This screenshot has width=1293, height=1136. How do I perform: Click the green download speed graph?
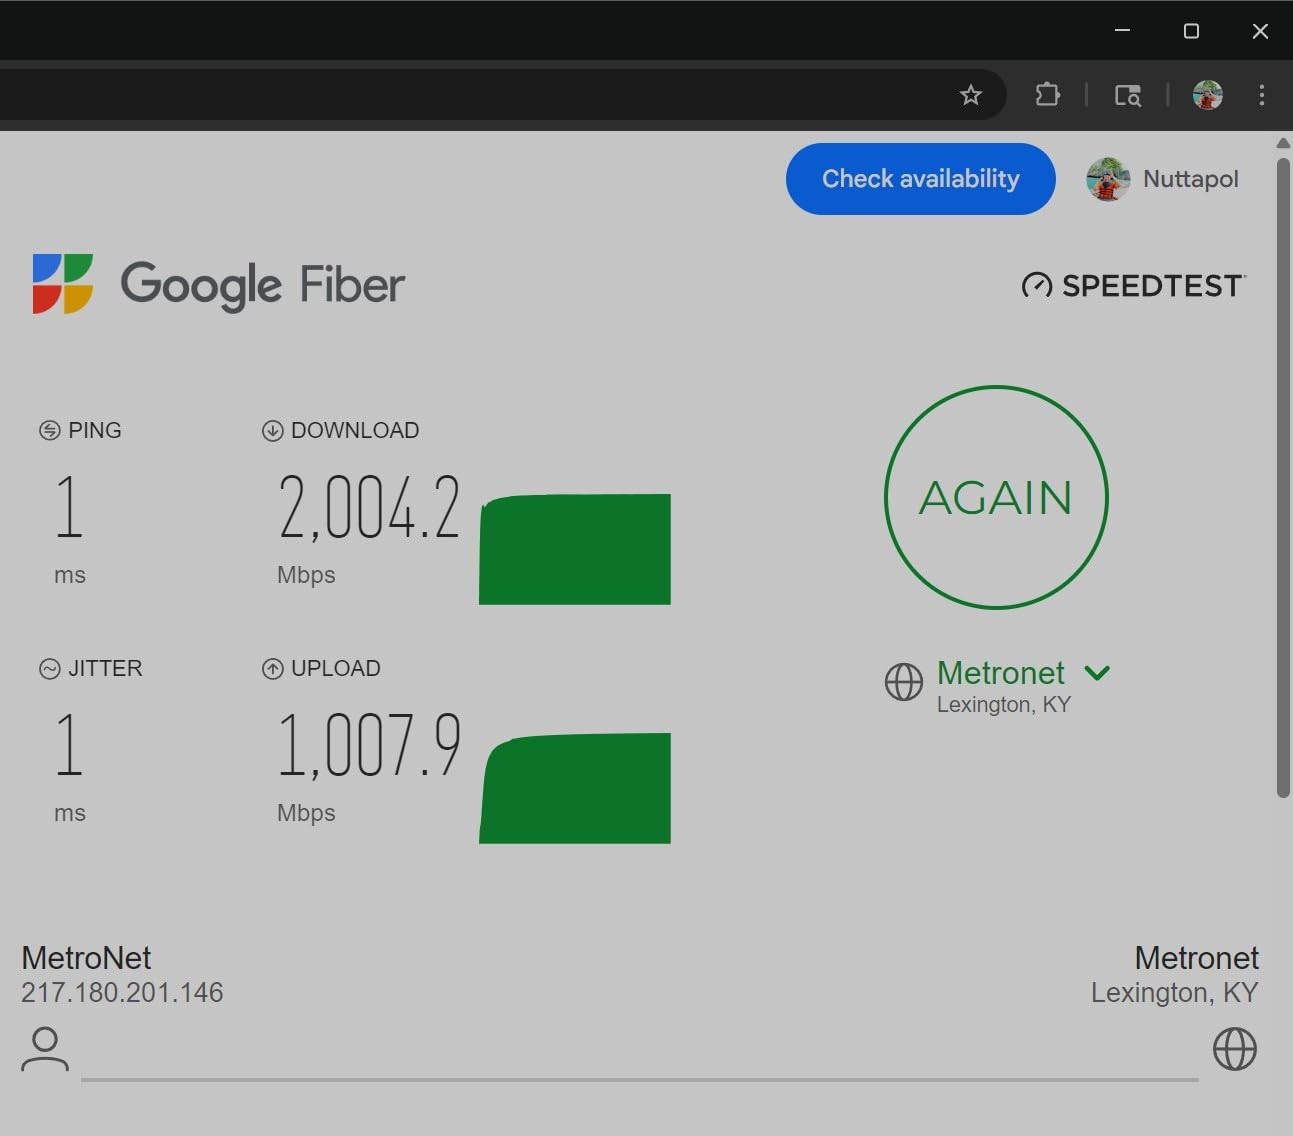point(575,549)
